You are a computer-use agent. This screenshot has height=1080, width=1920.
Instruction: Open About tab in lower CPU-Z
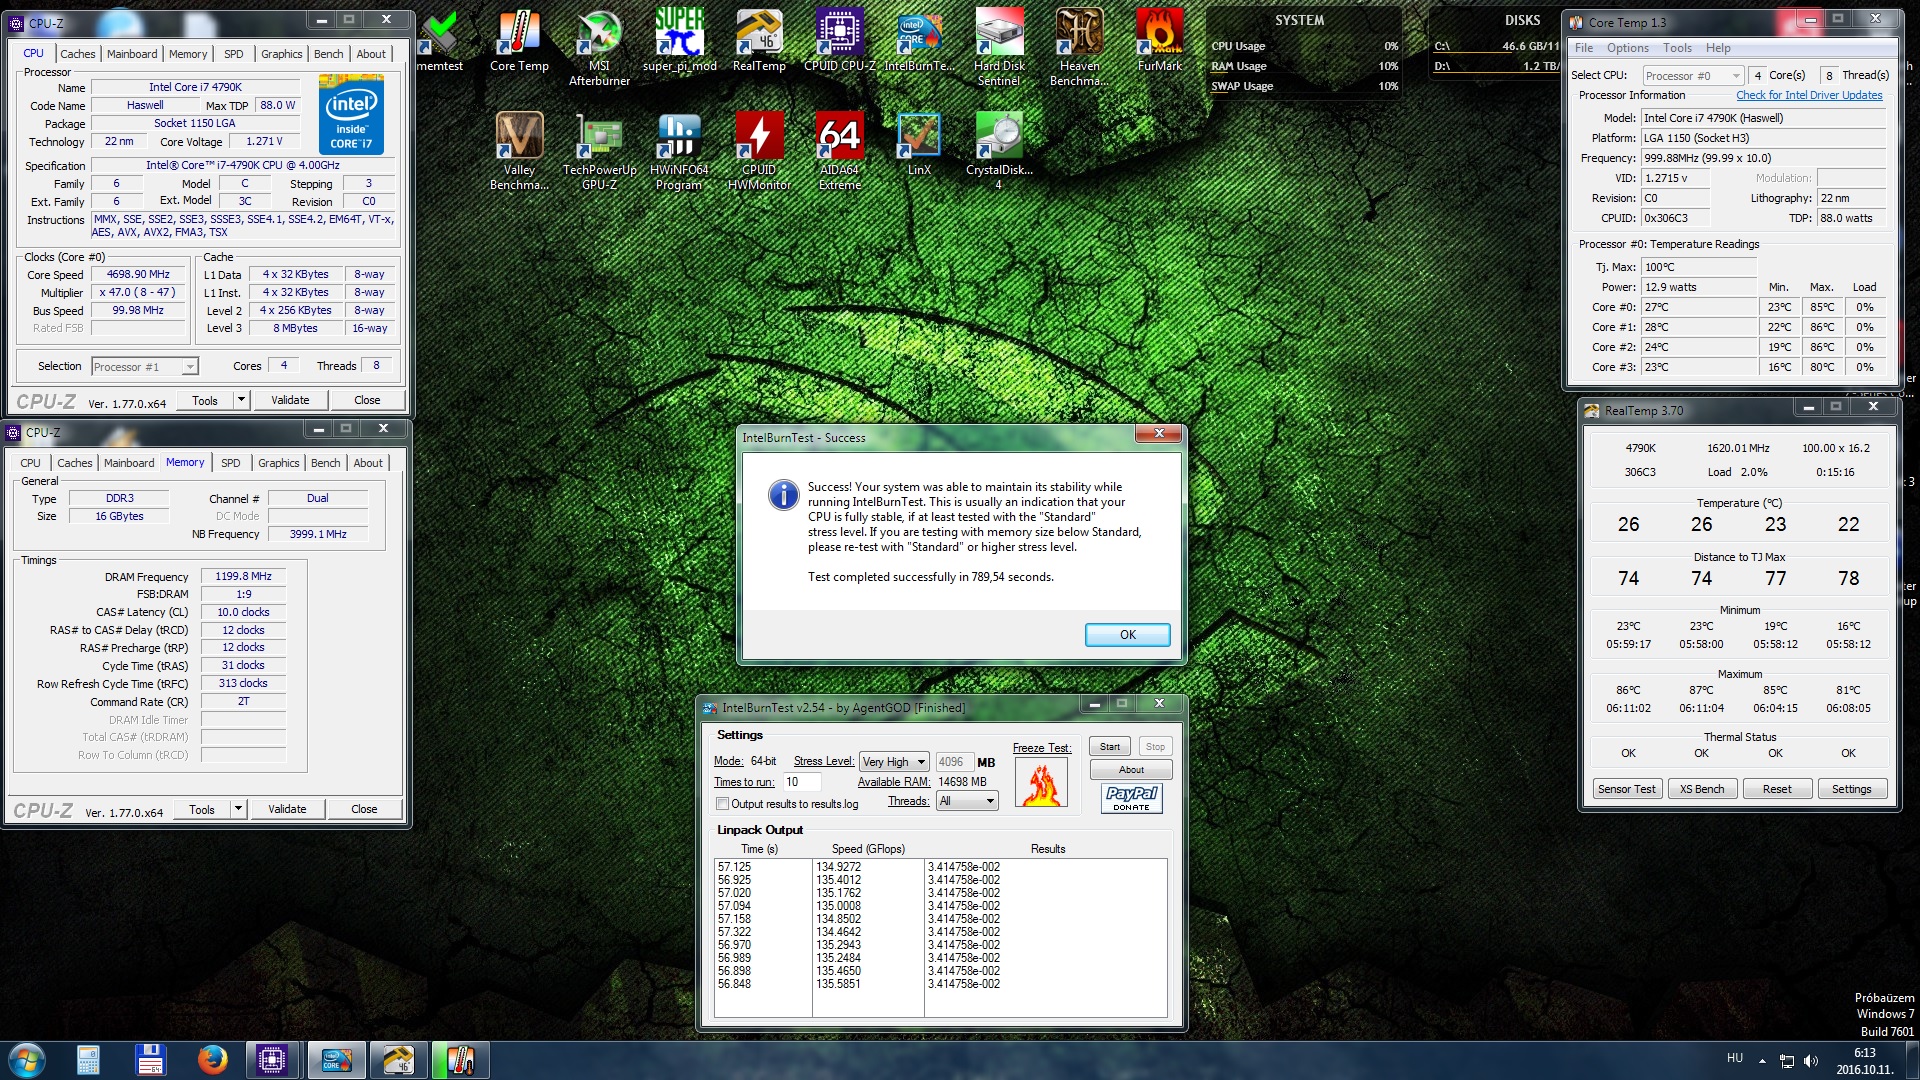[x=367, y=463]
